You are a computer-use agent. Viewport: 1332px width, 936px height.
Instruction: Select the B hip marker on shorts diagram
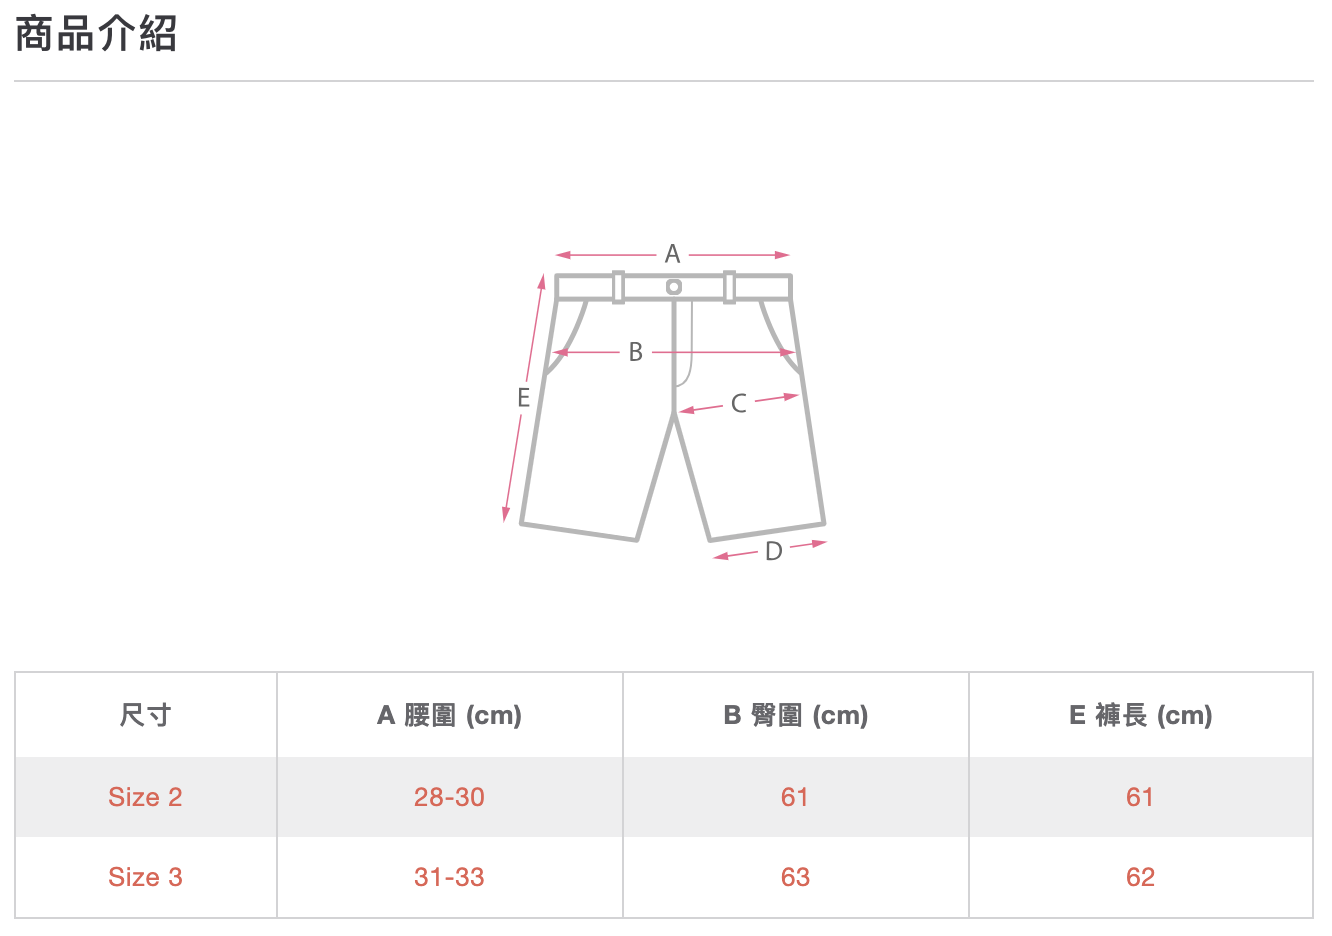click(x=635, y=352)
